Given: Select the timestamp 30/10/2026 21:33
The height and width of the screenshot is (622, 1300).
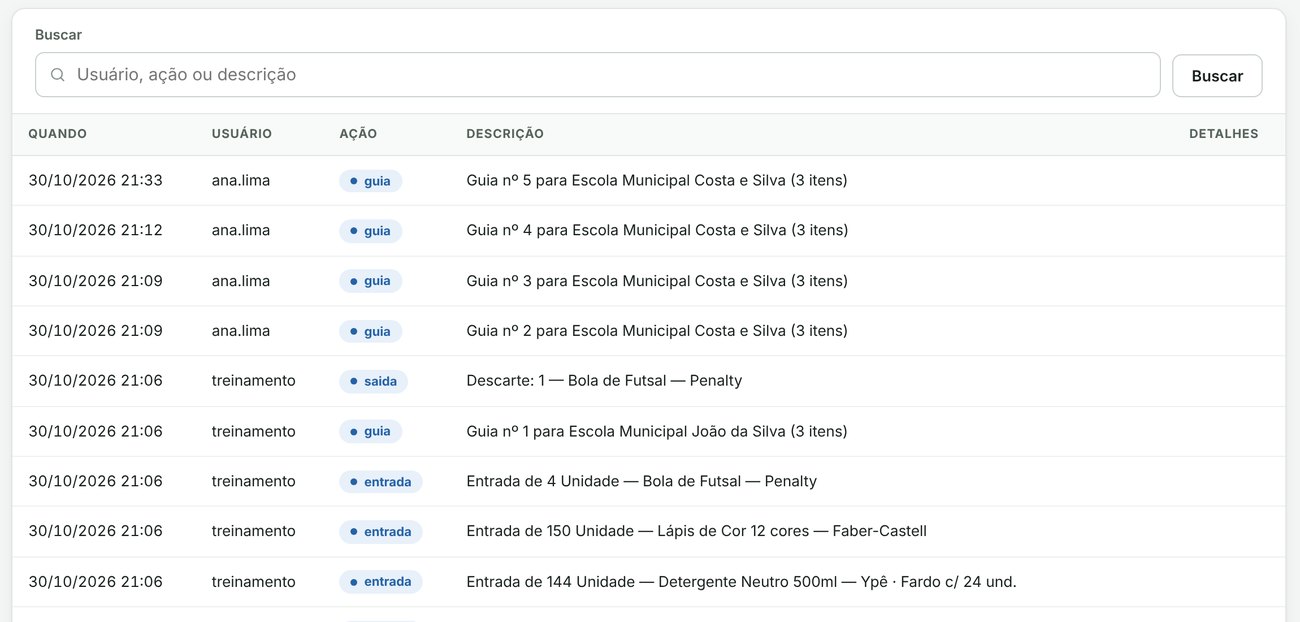Looking at the screenshot, I should [96, 181].
